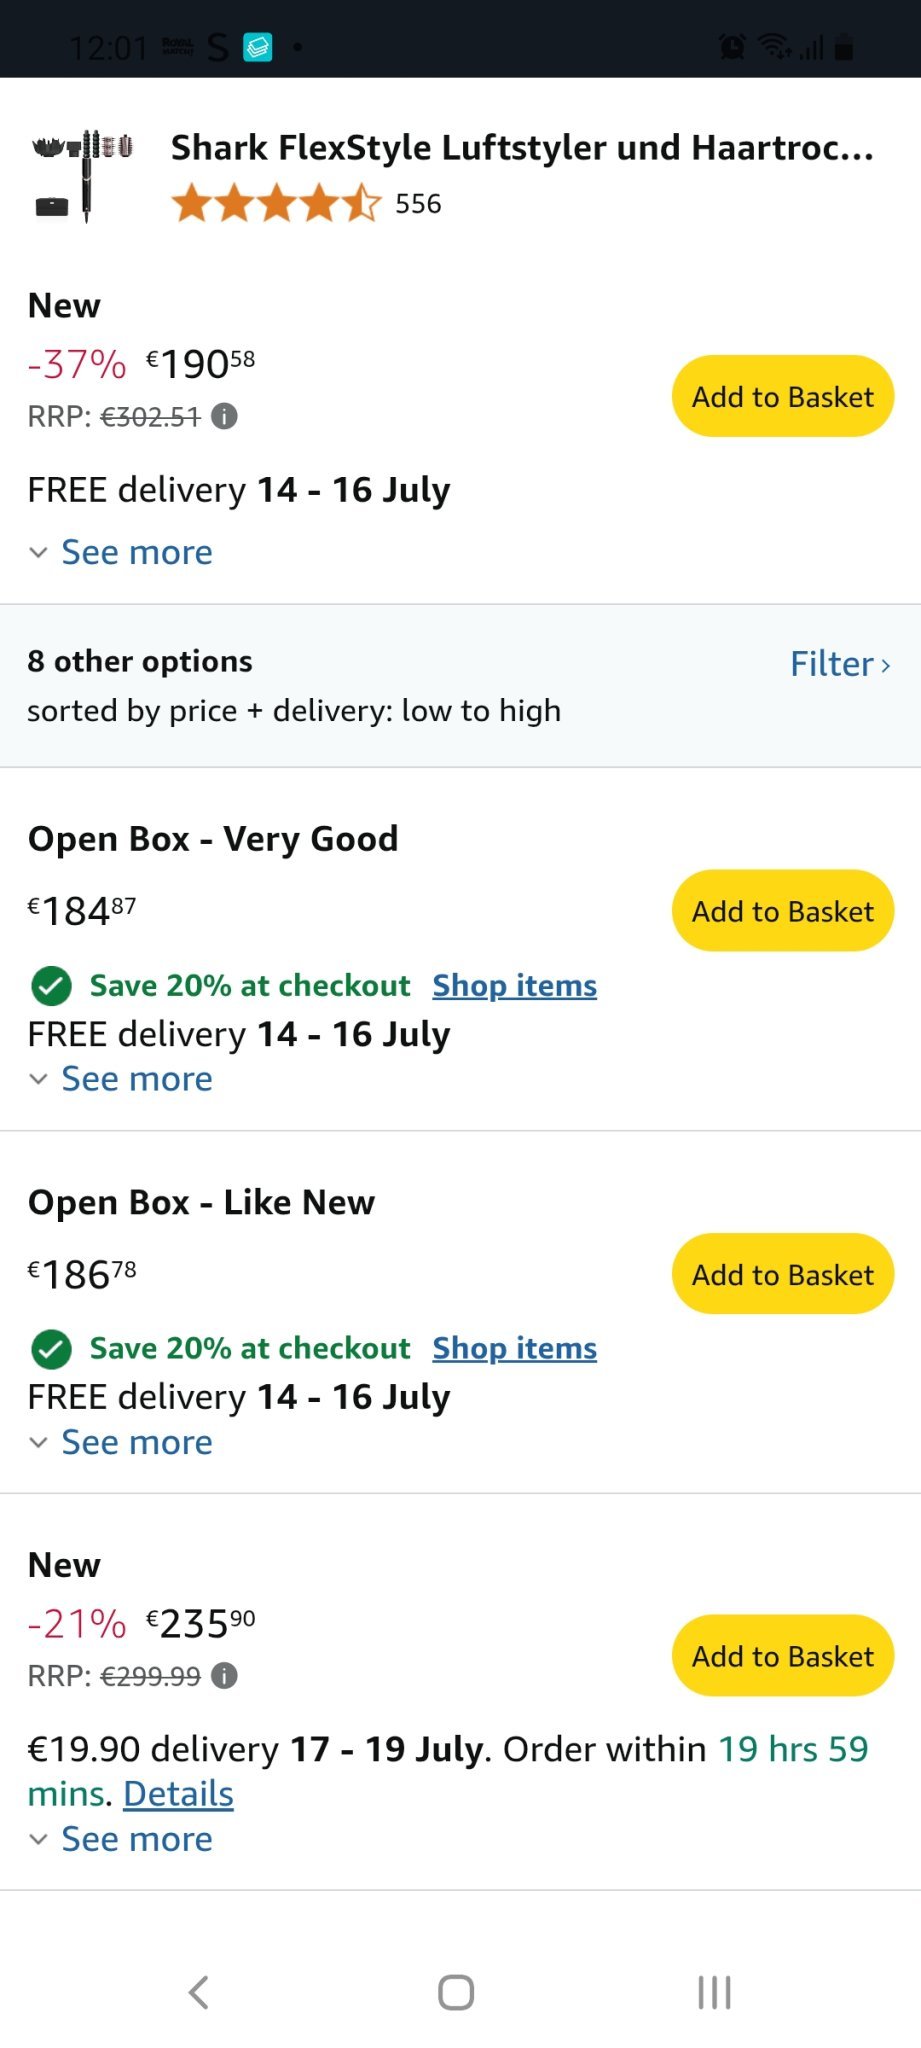This screenshot has height=2048, width=921.
Task: Add the €184.87 Very Good offer to basket
Action: click(x=782, y=911)
